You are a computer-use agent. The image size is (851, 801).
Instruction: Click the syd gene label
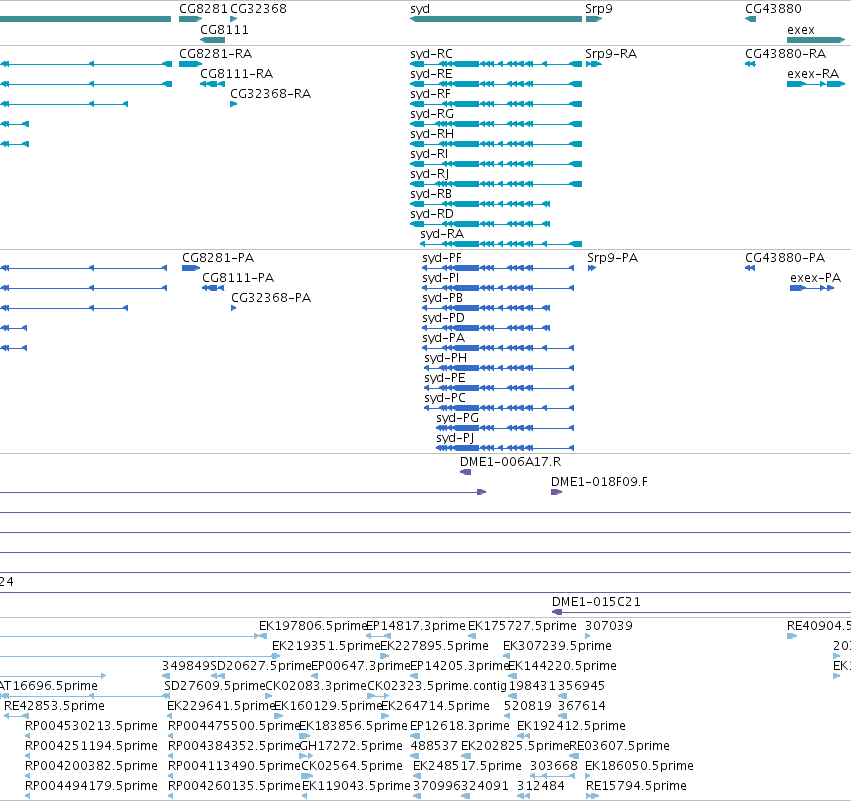(420, 9)
